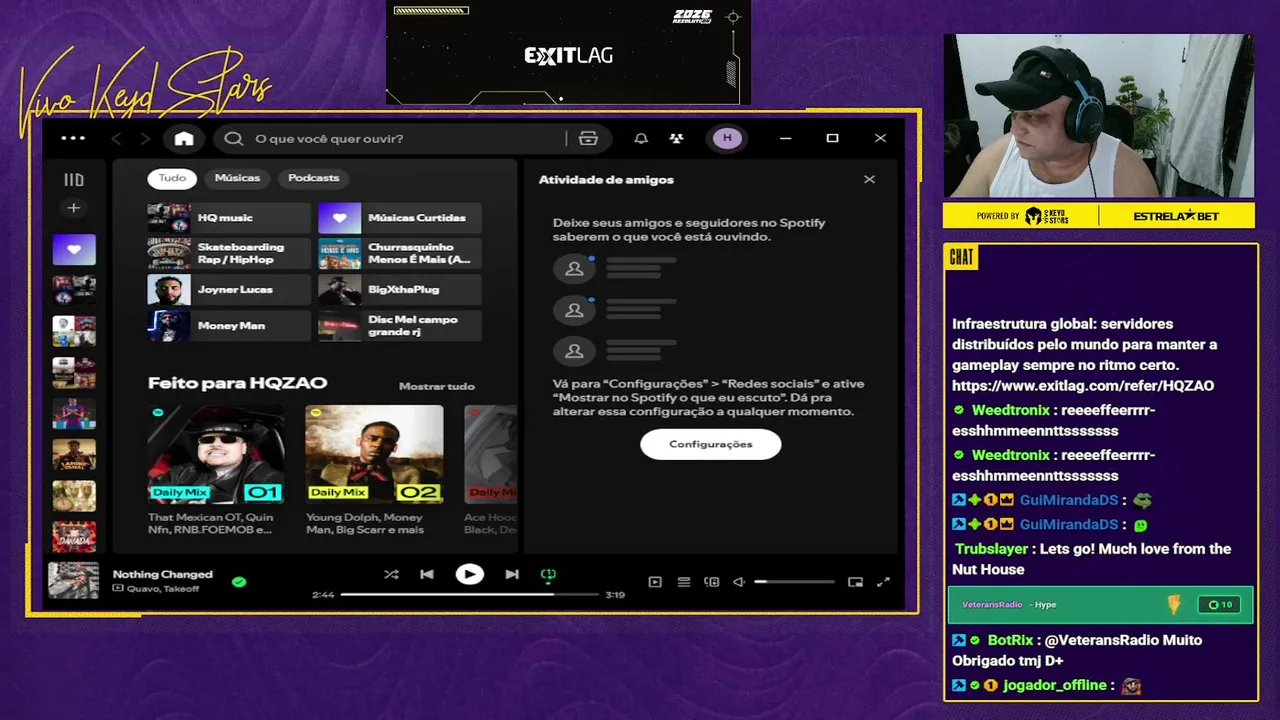
Task: Open 'Churrasquinho Menos É Mais' shortcut
Action: tap(399, 254)
